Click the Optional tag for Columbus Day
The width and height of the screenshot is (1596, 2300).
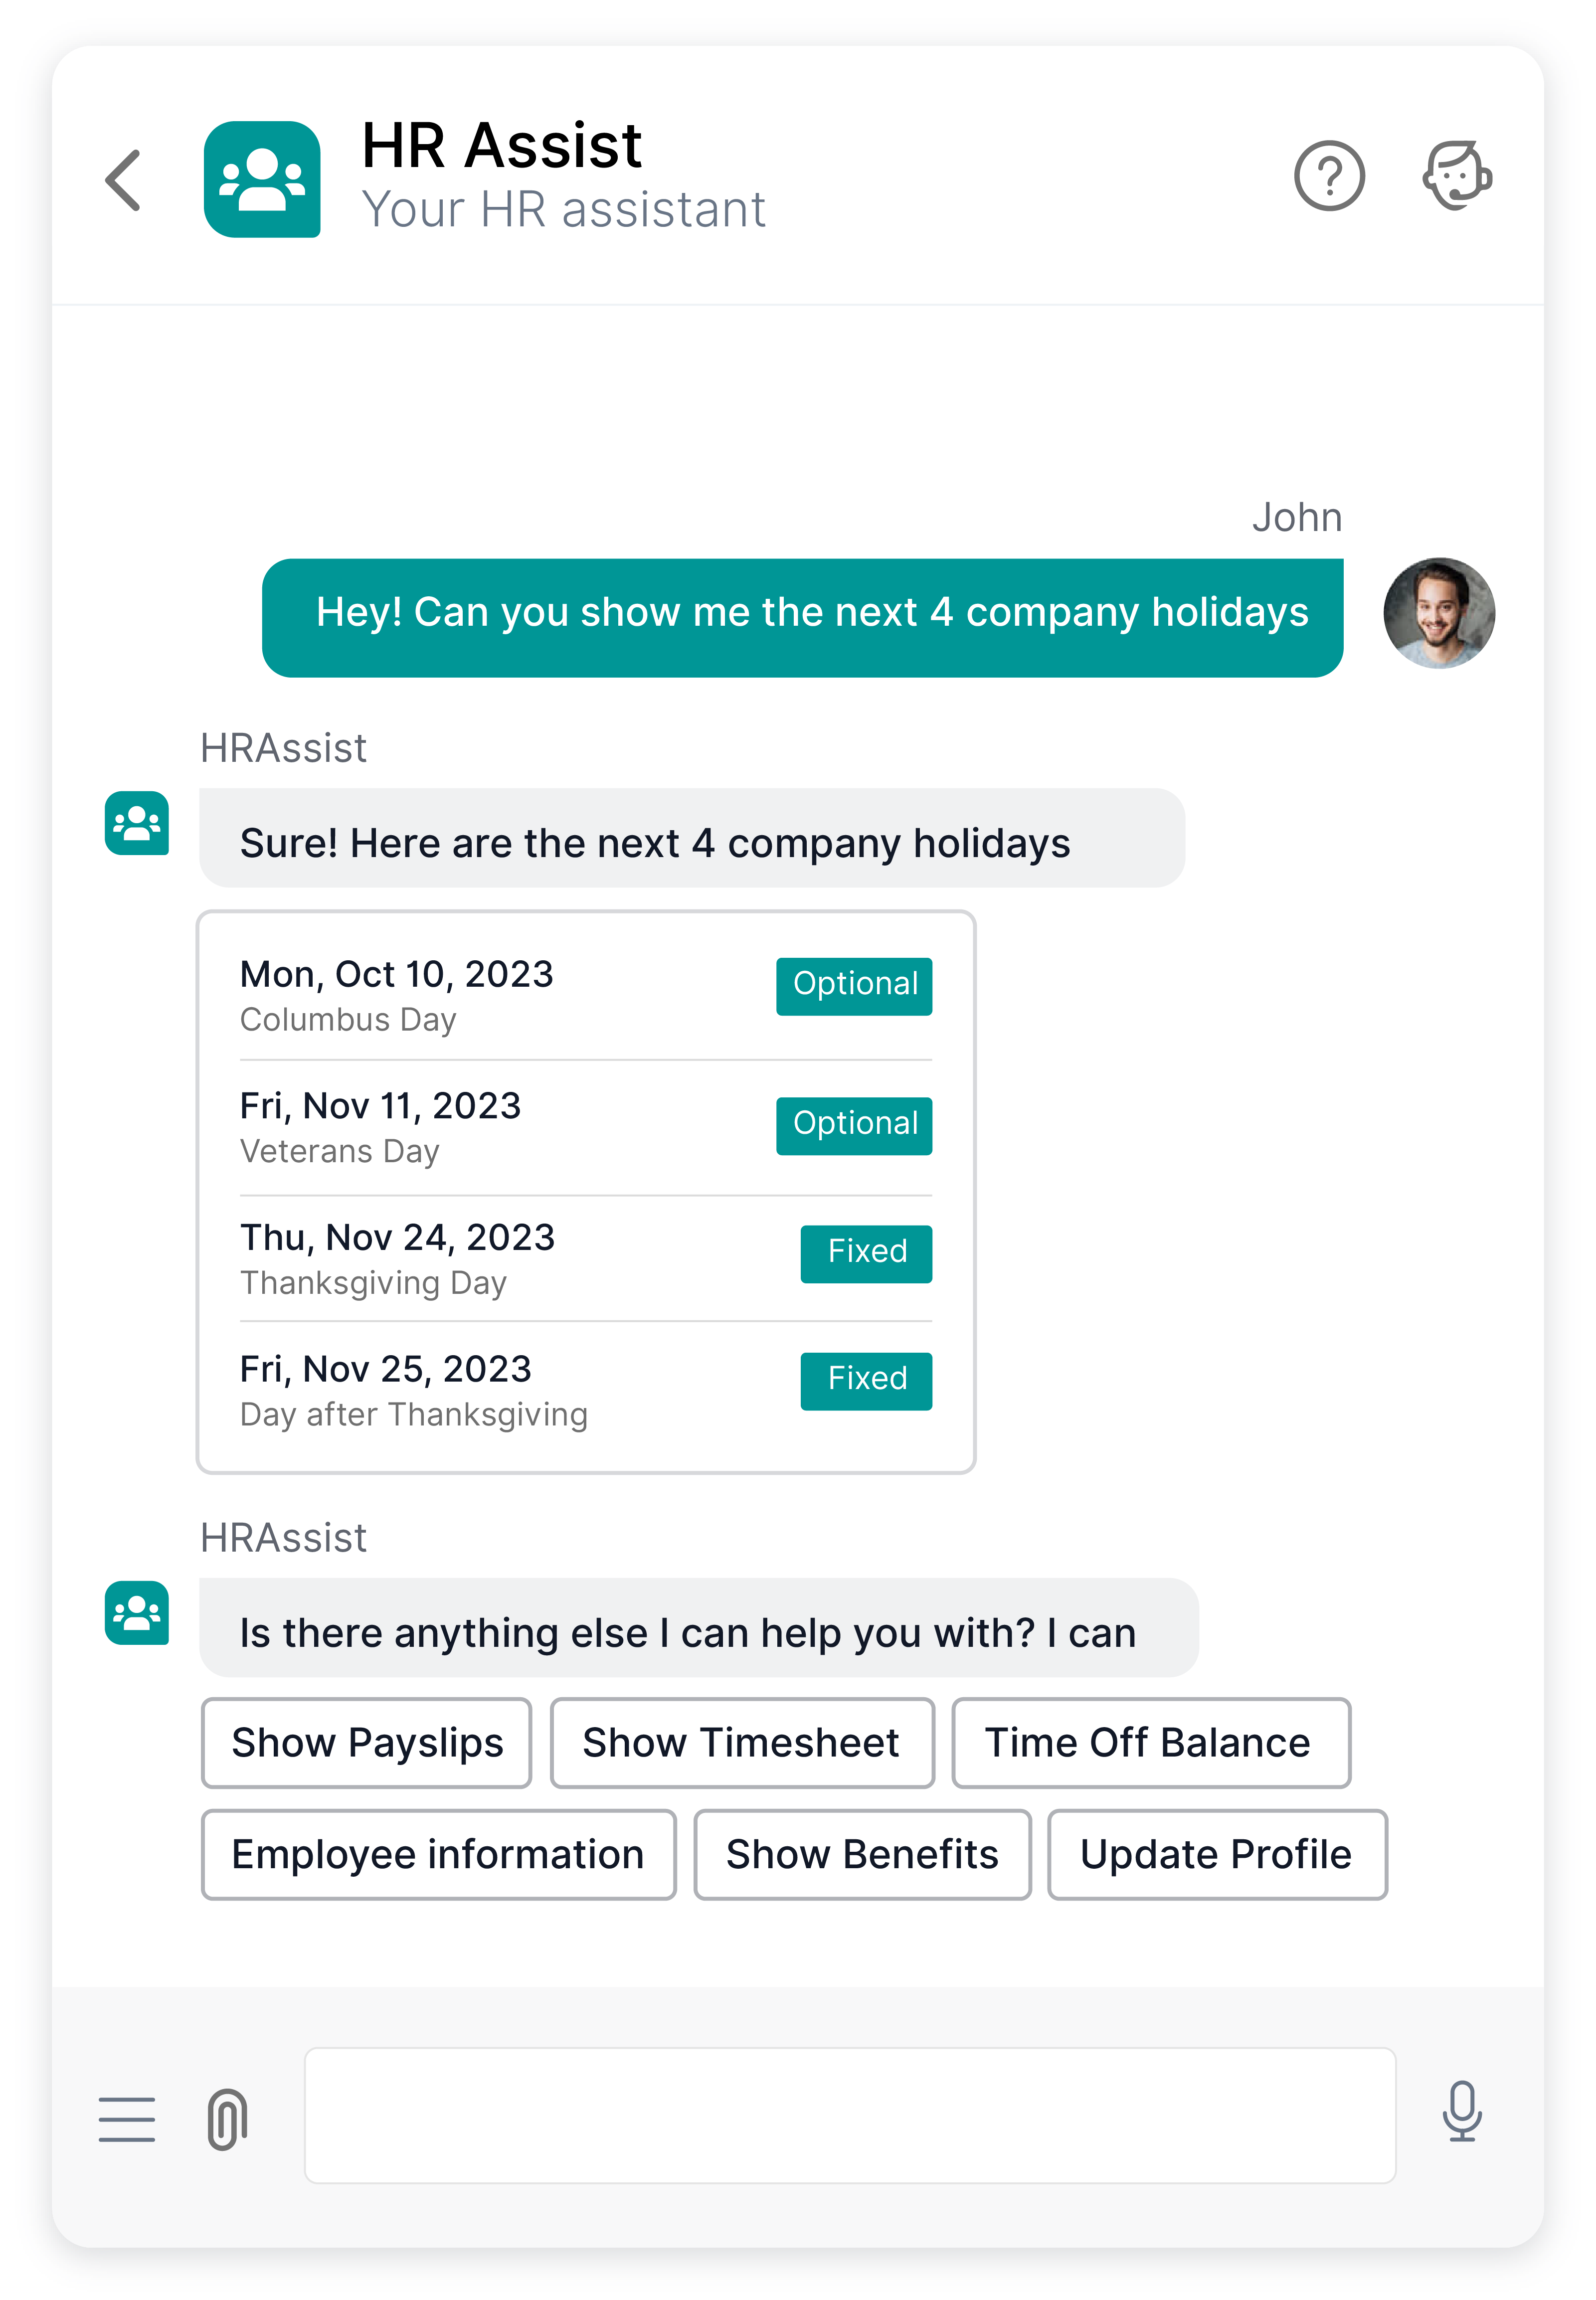[x=854, y=986]
